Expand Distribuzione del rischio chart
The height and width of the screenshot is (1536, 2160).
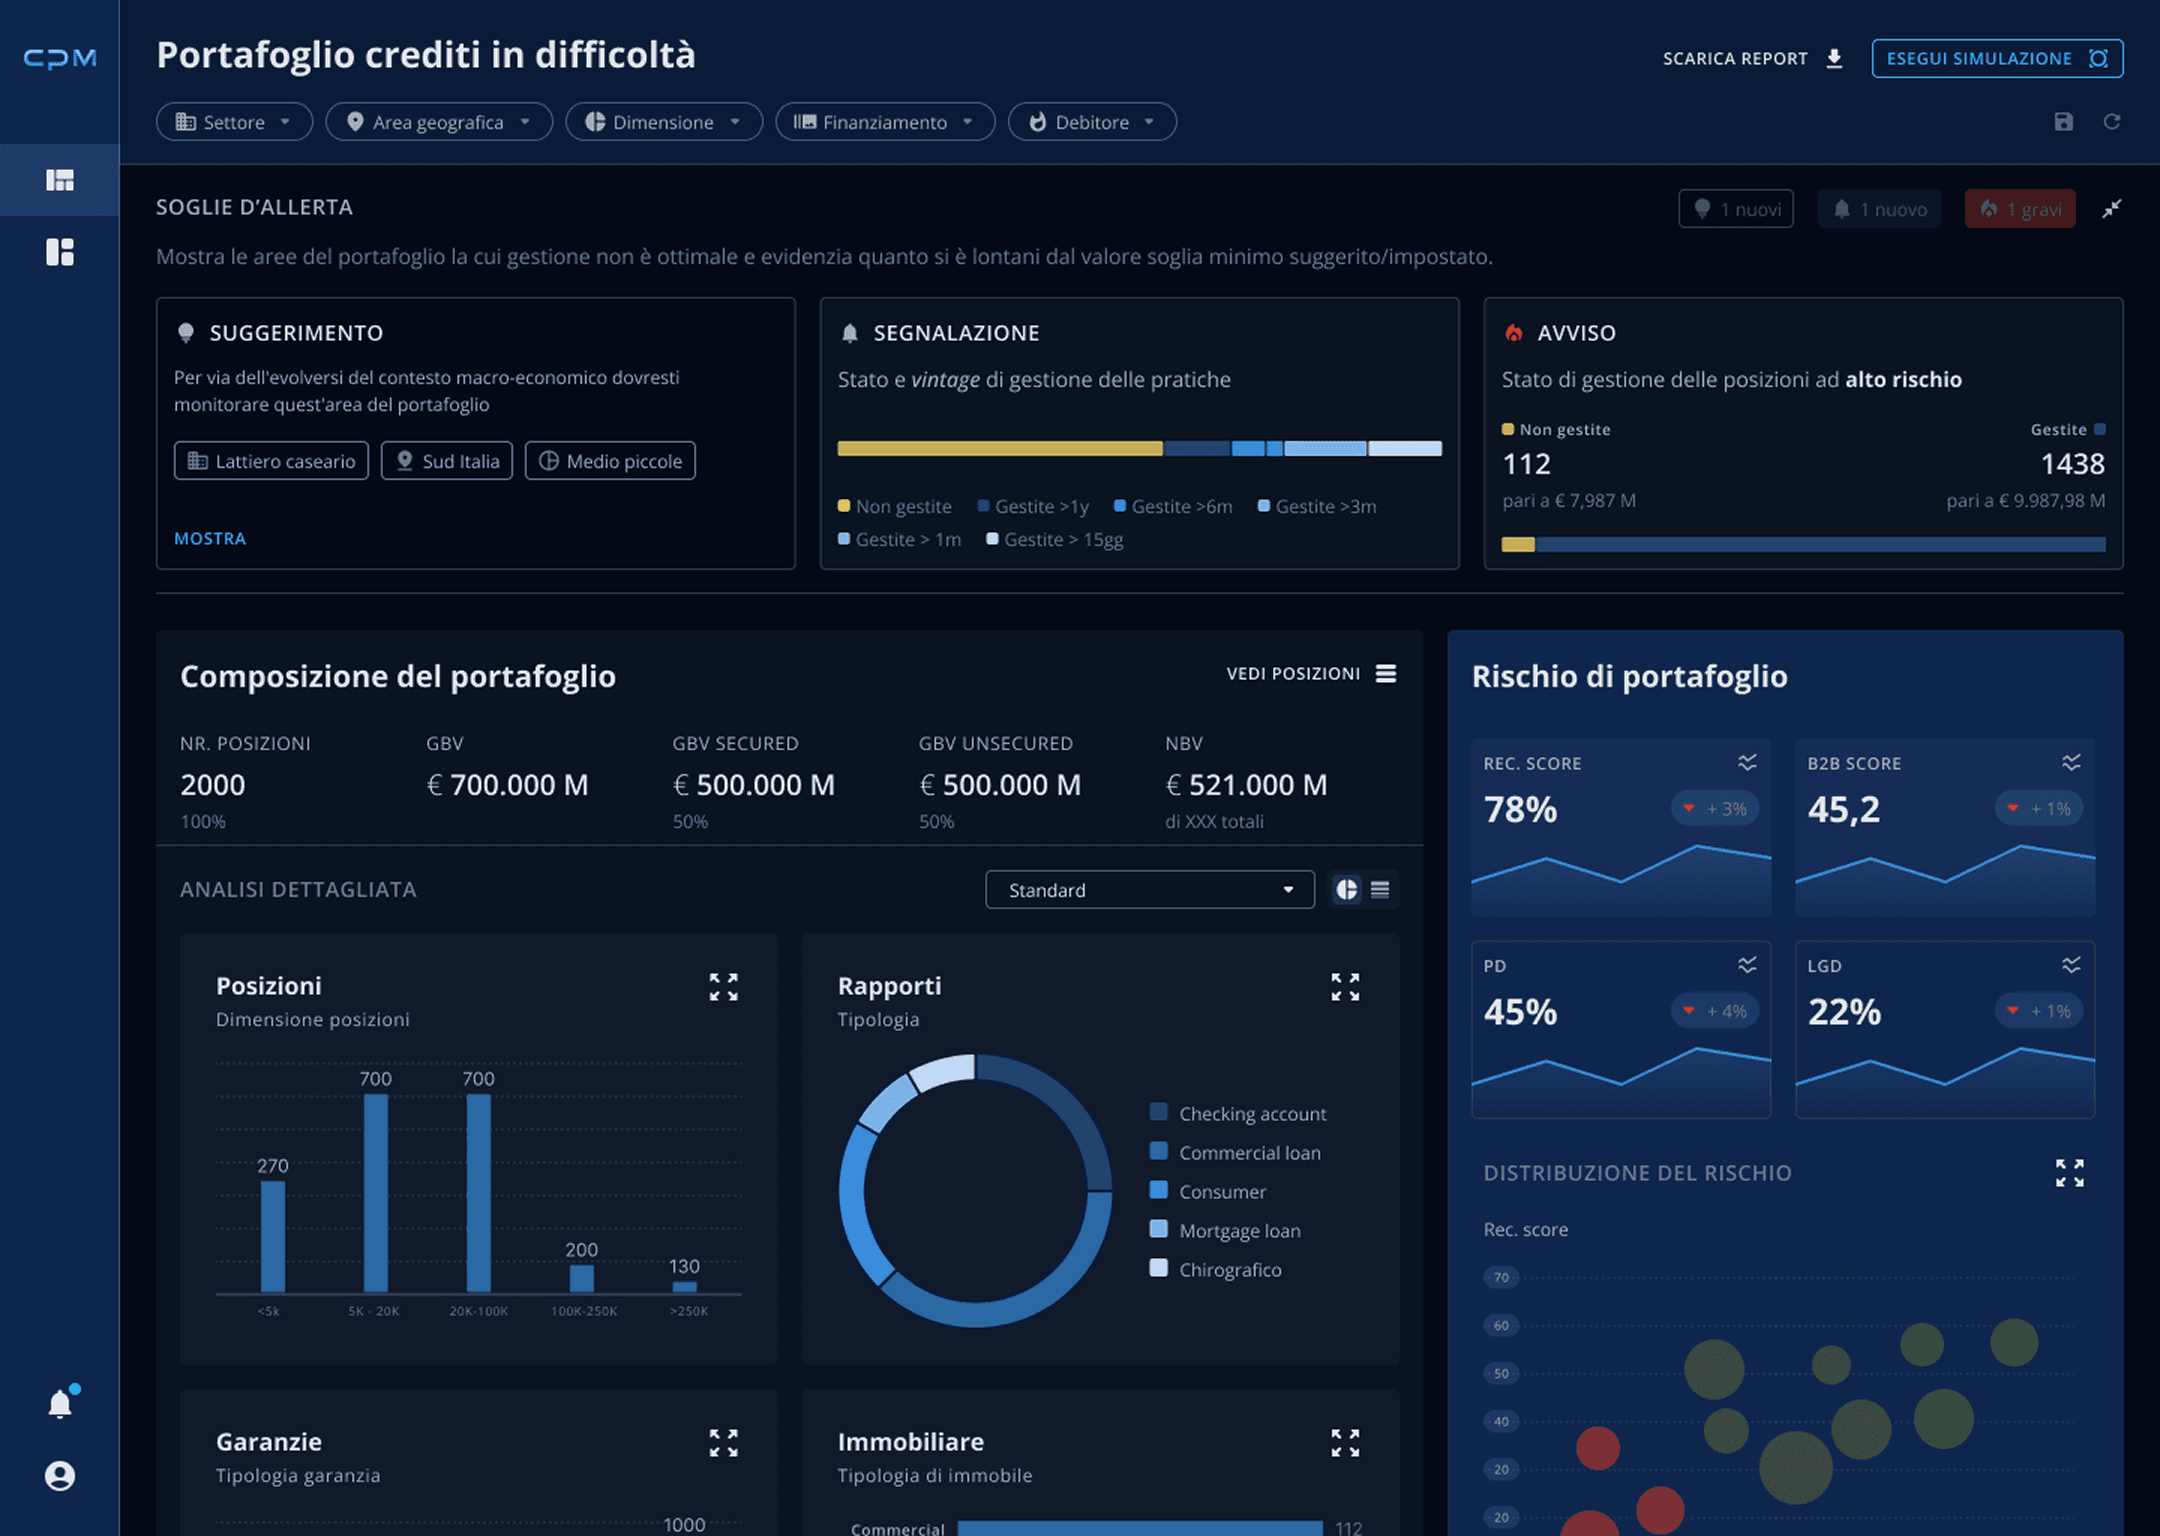2069,1173
